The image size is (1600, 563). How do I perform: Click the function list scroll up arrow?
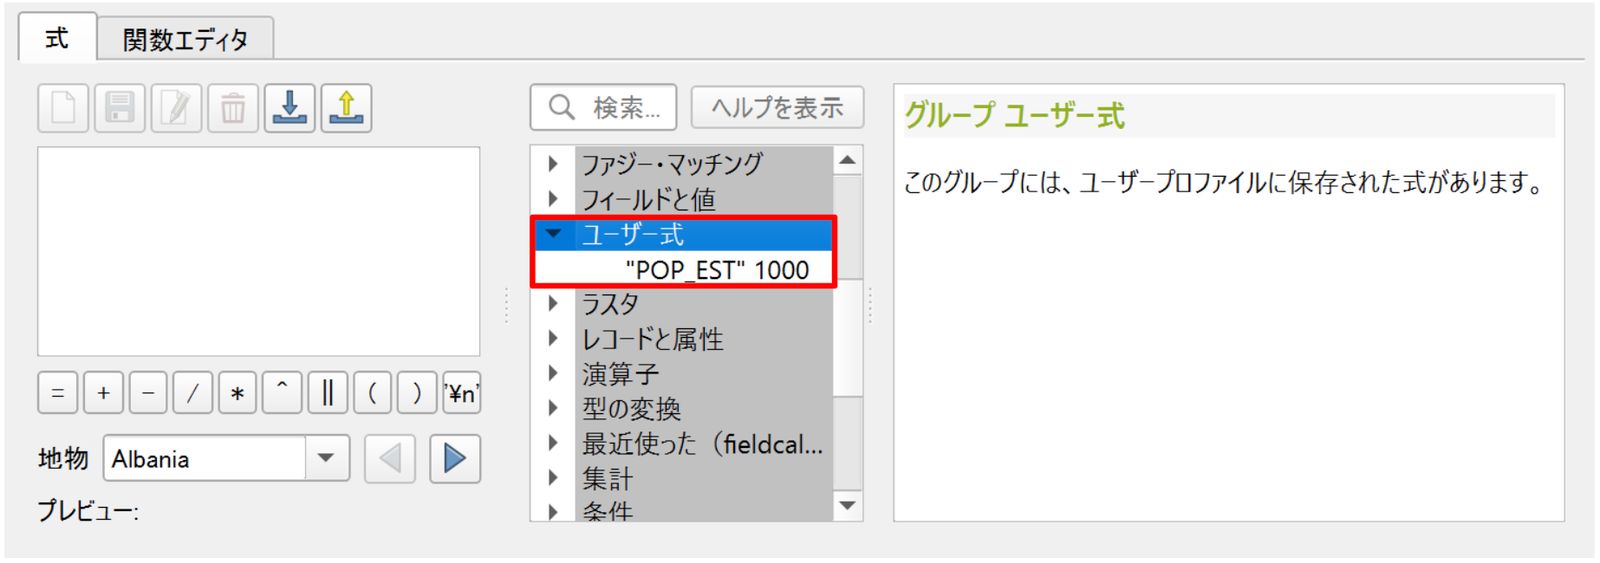[x=848, y=160]
